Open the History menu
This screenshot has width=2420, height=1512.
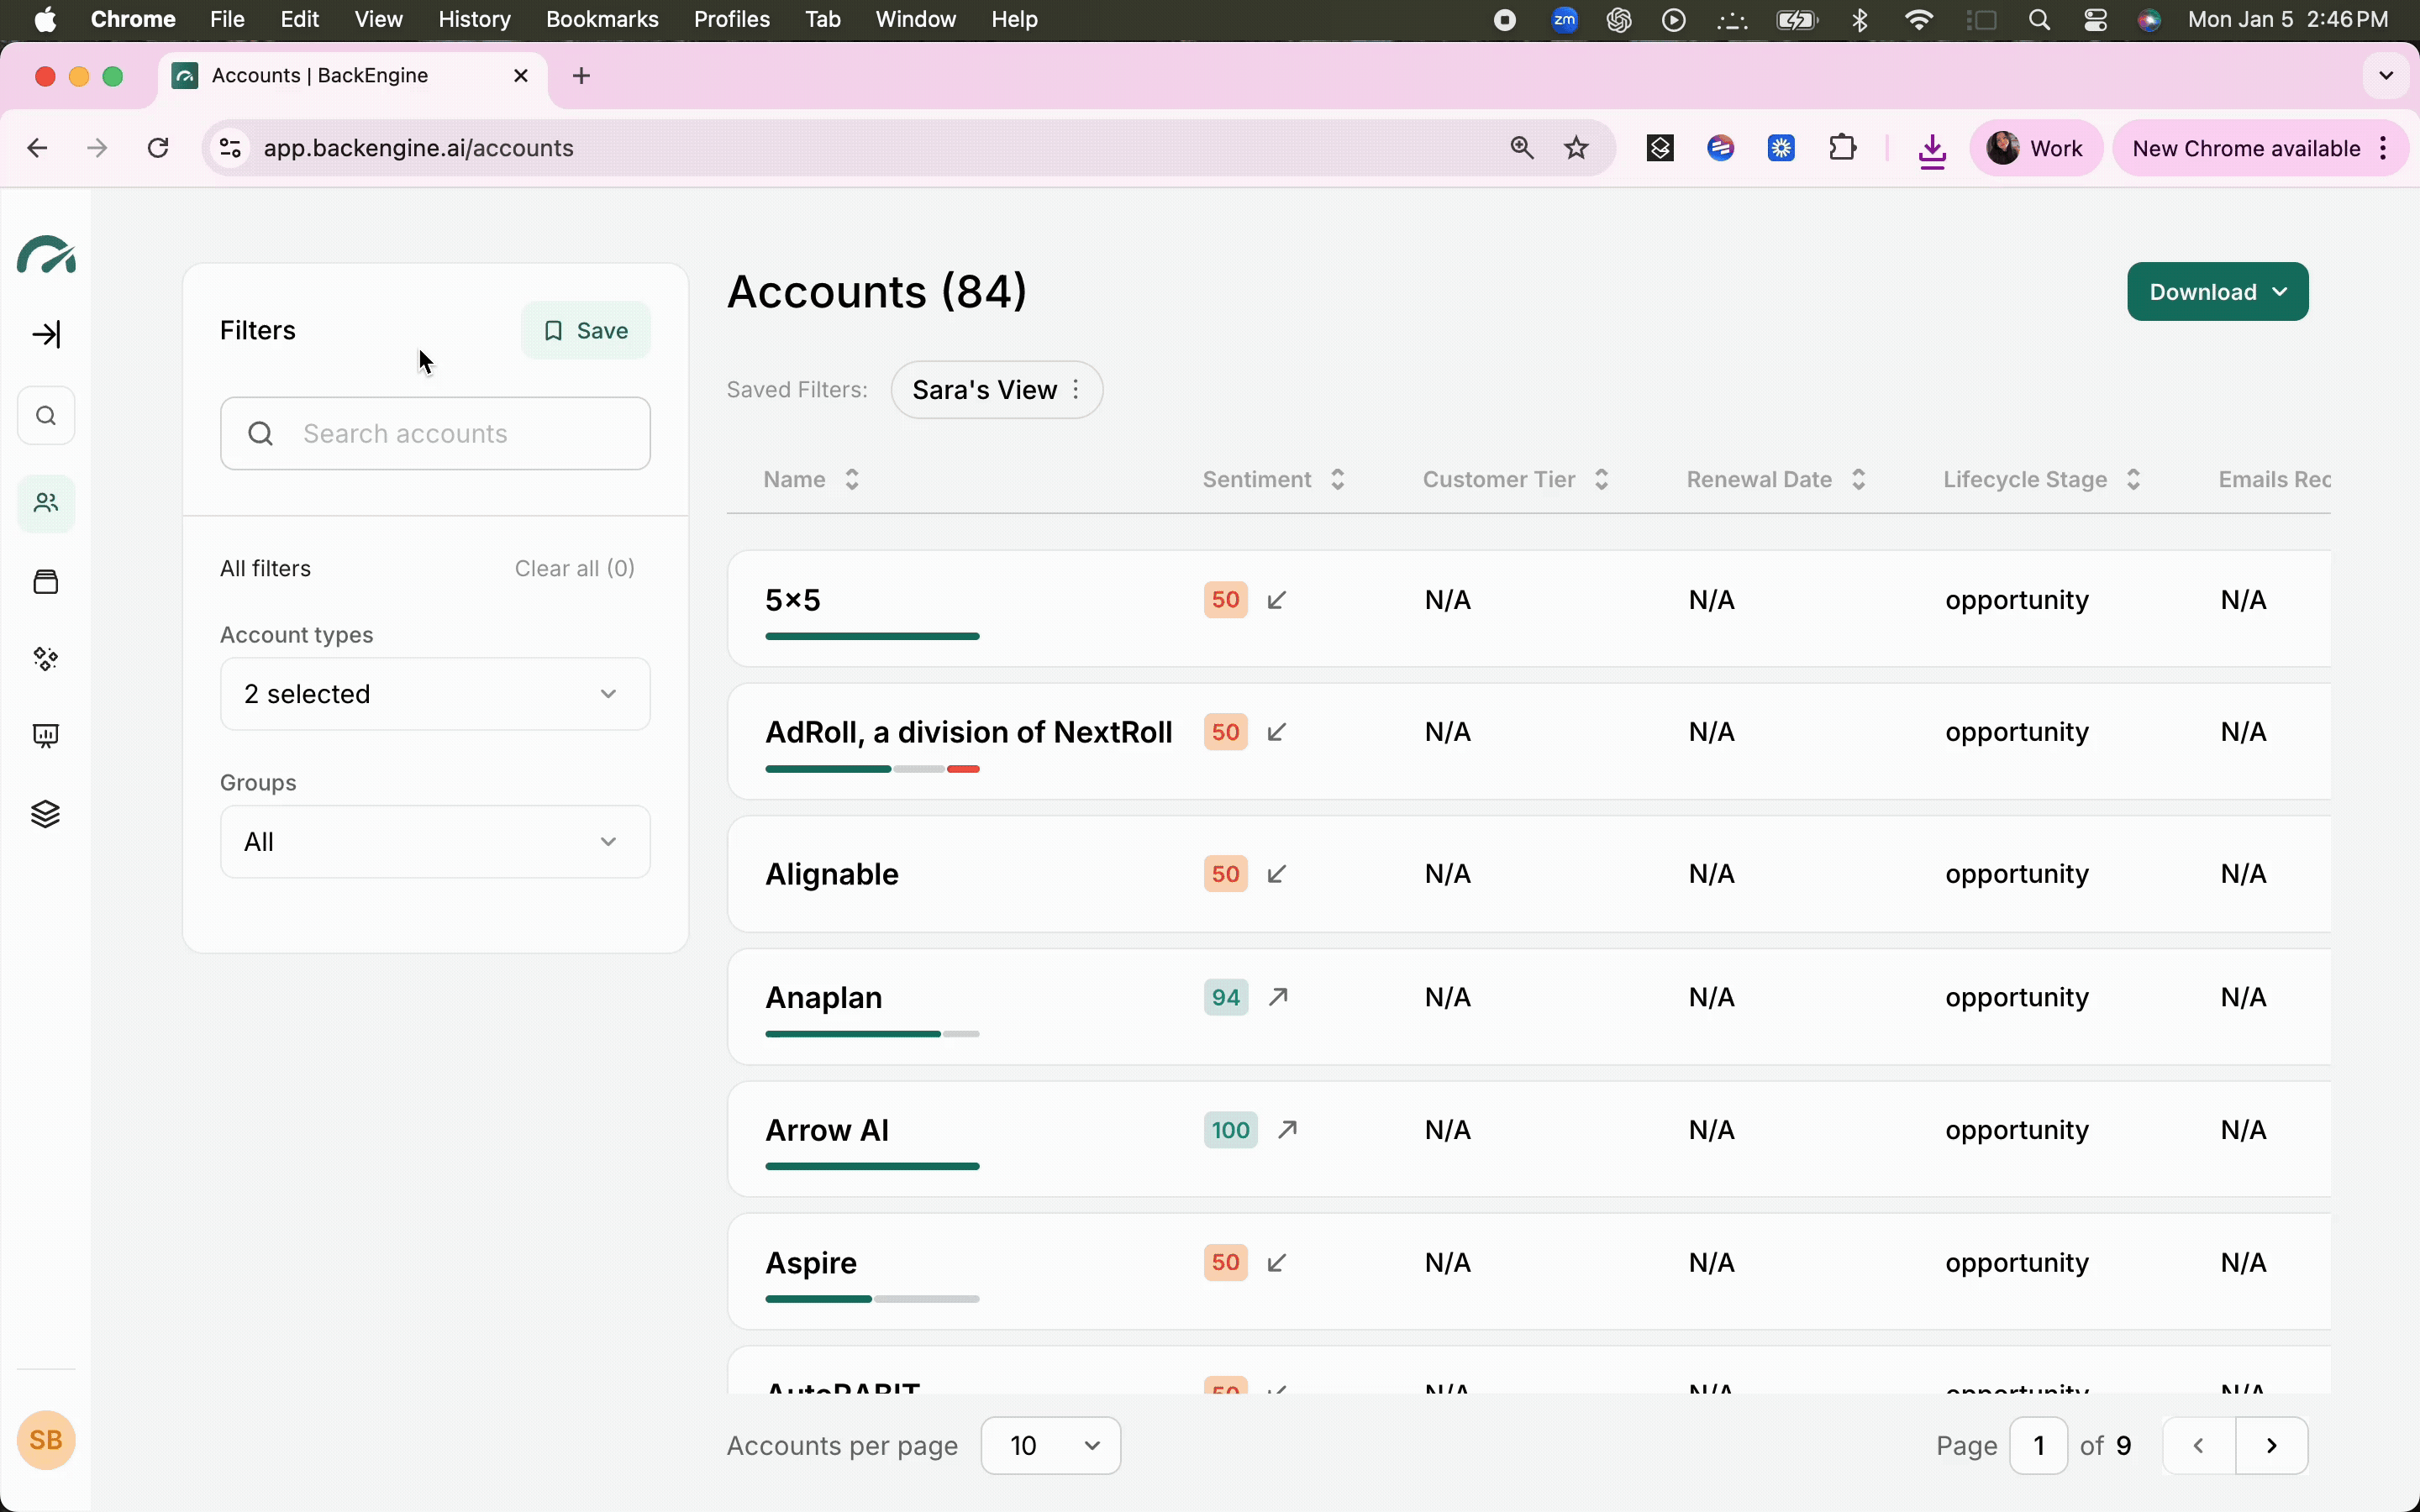pos(474,20)
